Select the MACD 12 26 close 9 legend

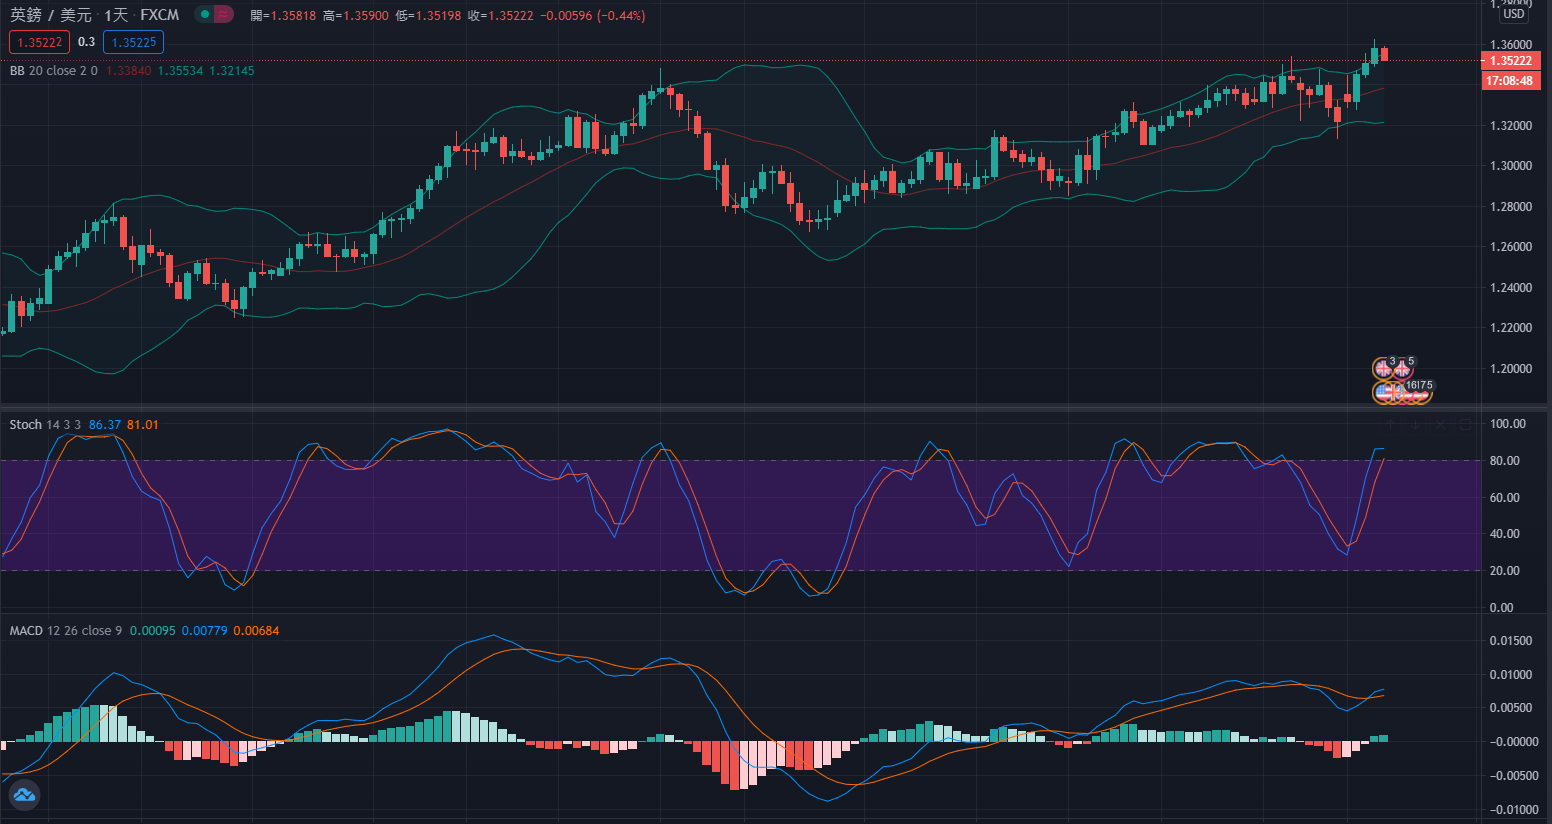click(x=65, y=631)
